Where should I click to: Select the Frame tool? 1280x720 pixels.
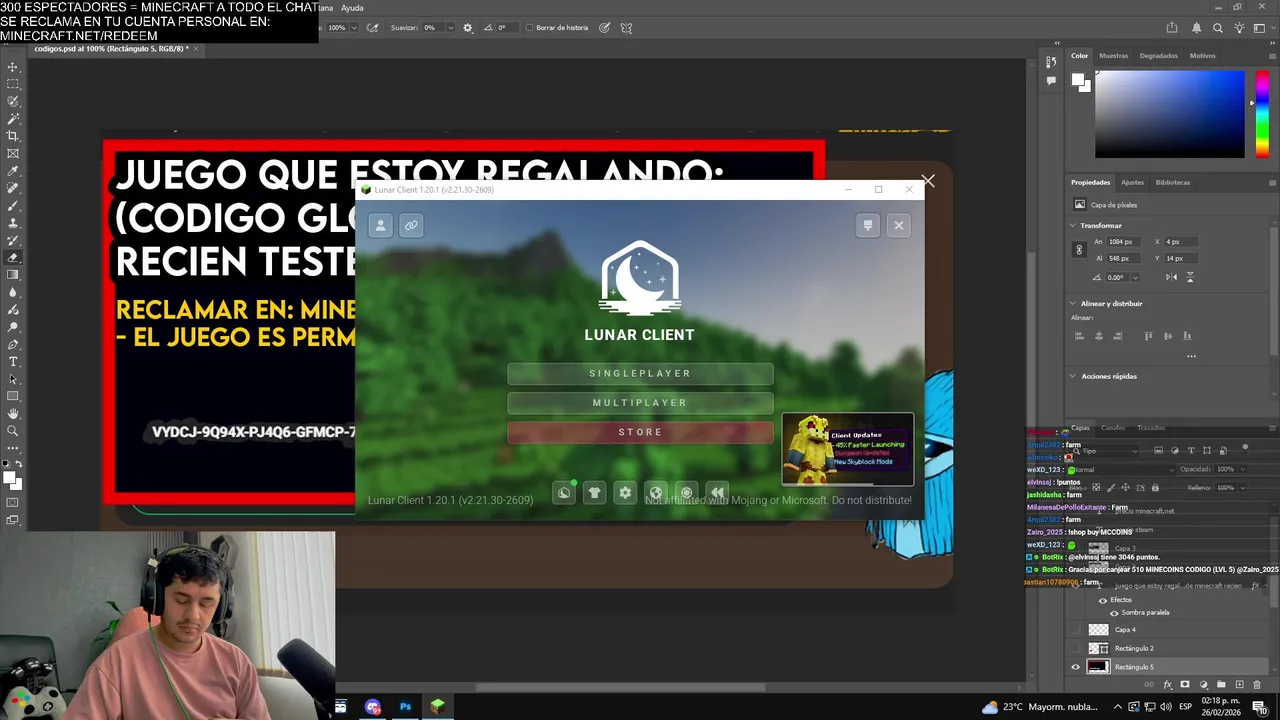click(x=13, y=153)
